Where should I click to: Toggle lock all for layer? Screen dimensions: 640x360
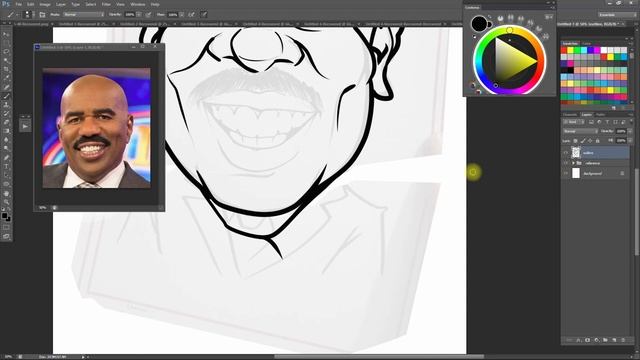(598, 141)
